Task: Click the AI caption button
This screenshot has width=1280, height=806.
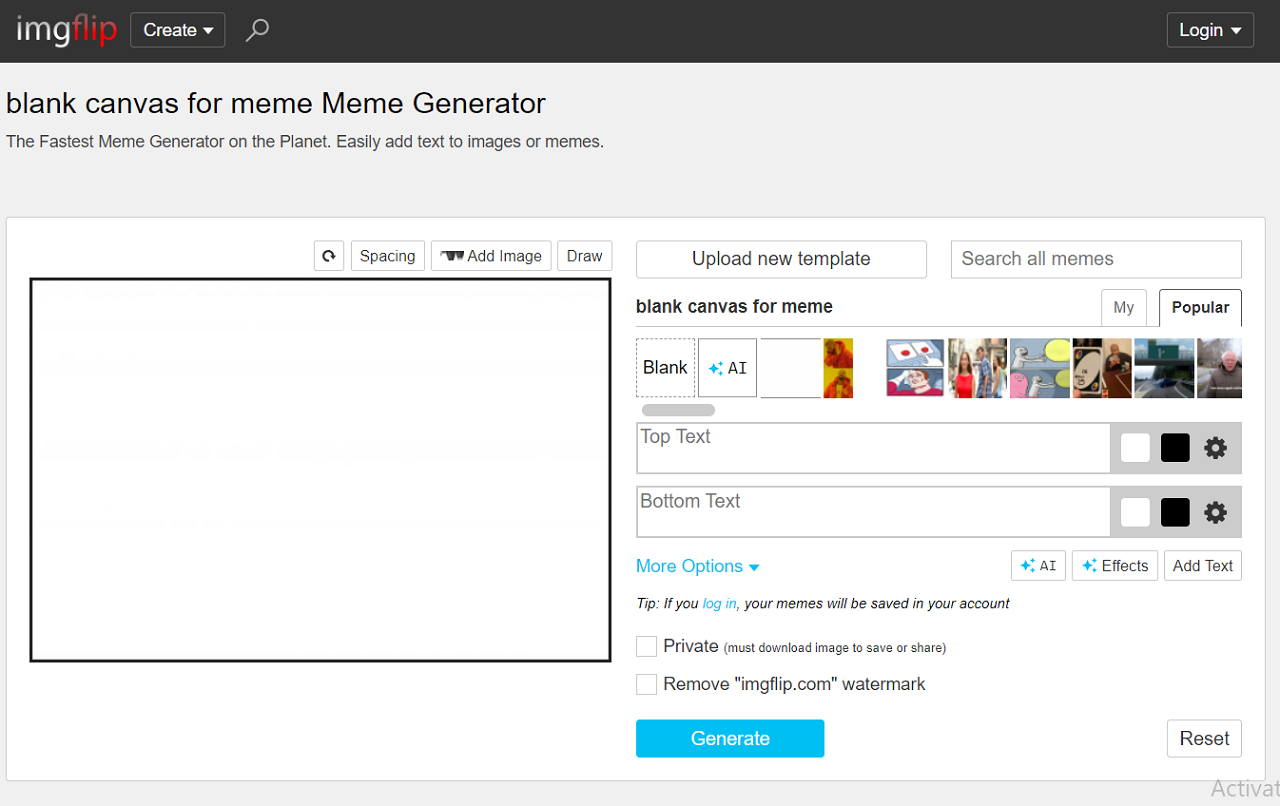Action: coord(1038,565)
